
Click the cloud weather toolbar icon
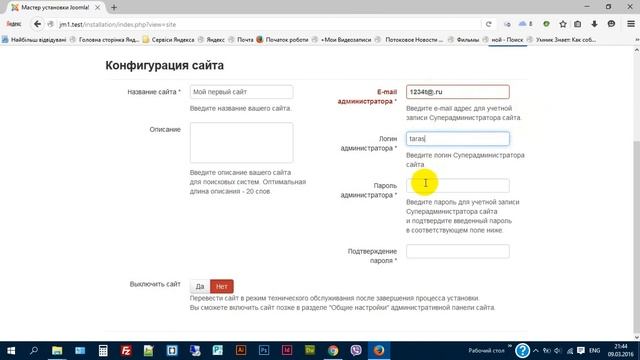tap(525, 24)
